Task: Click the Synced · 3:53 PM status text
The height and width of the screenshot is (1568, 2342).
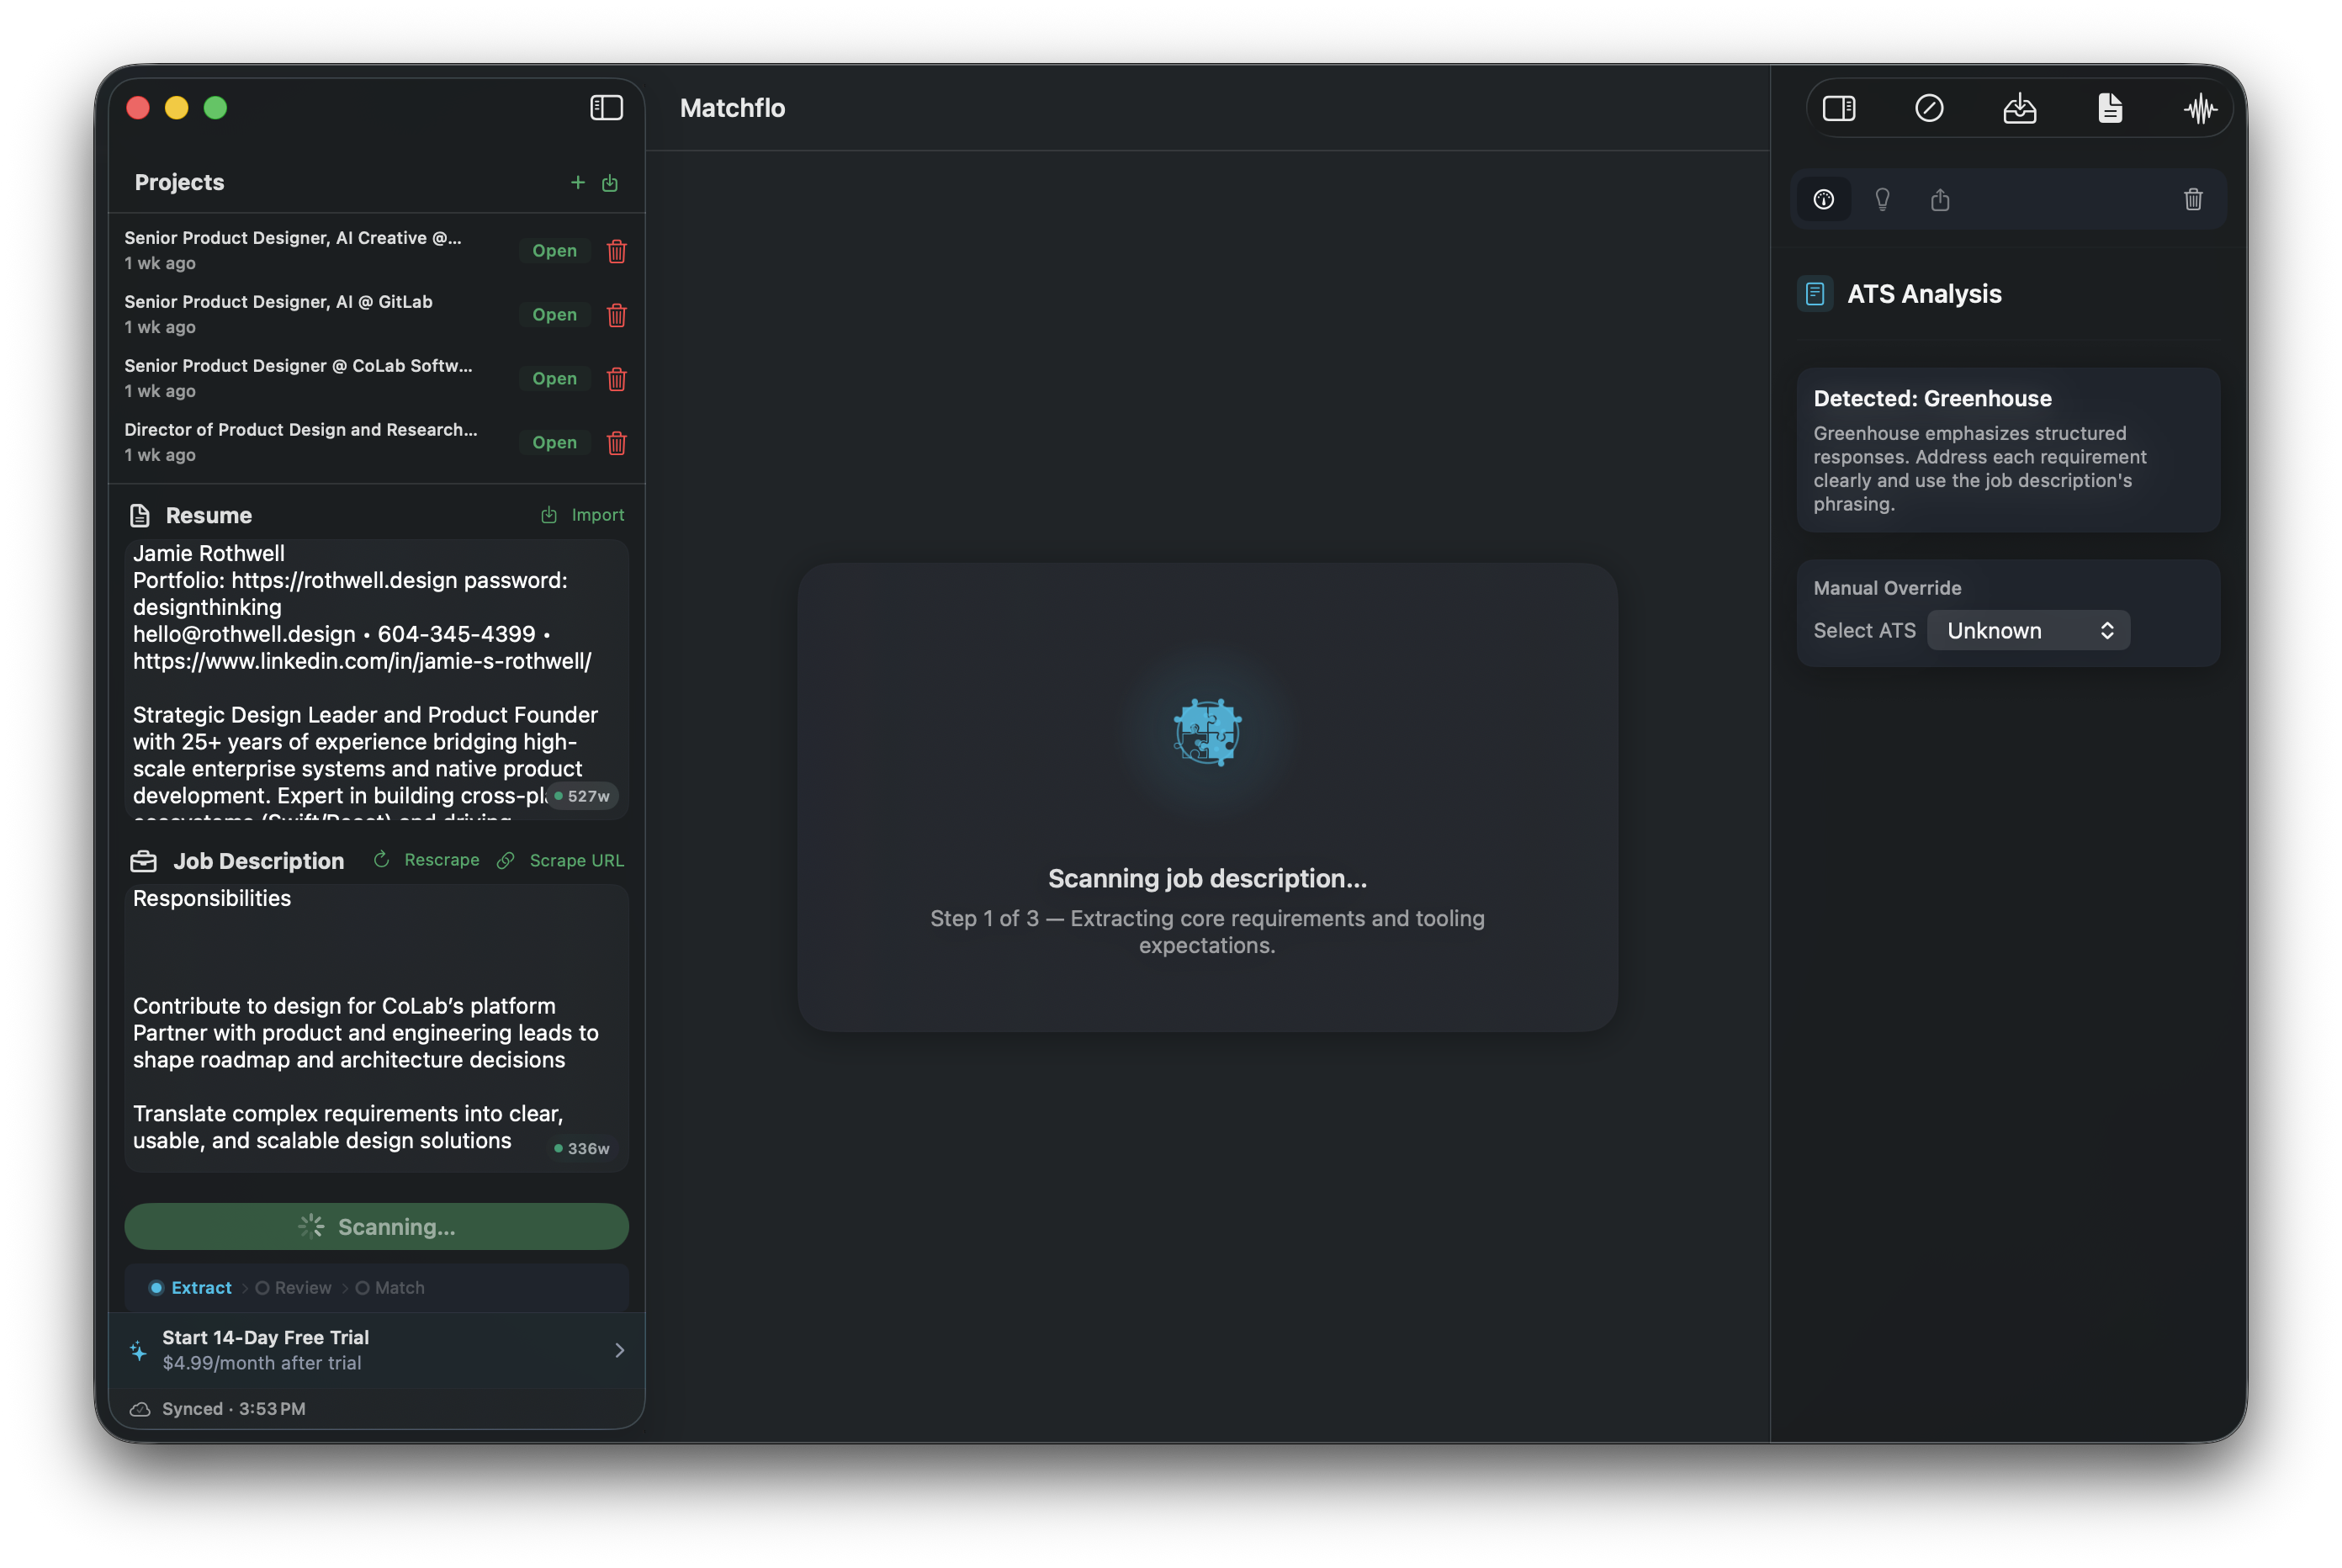Action: coord(234,1409)
